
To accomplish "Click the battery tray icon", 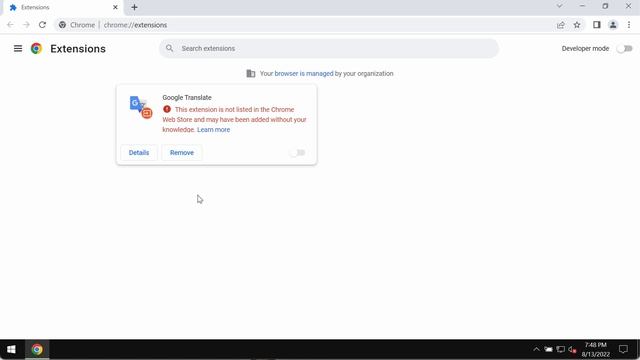I will [549, 349].
